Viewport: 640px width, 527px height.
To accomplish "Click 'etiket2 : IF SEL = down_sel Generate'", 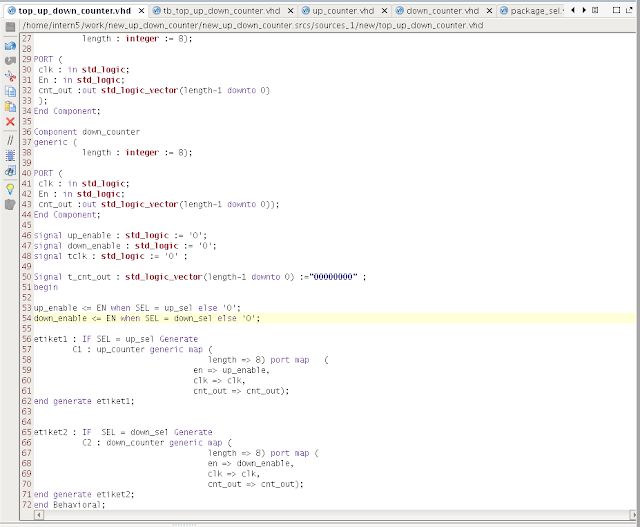I will coord(123,432).
